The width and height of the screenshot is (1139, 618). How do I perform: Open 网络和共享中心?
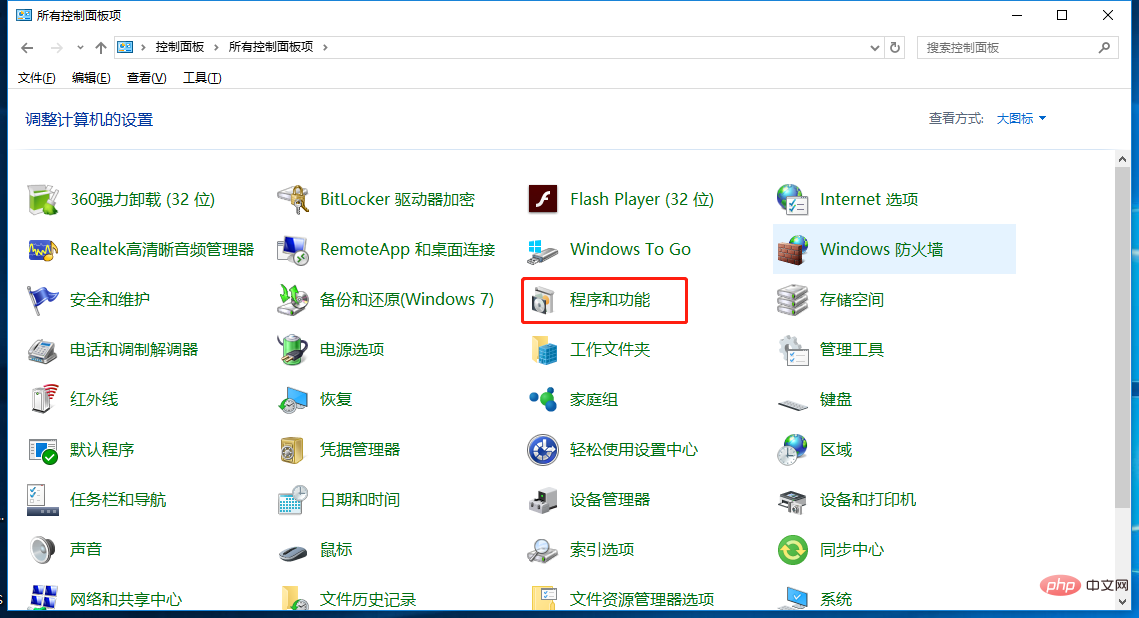125,599
